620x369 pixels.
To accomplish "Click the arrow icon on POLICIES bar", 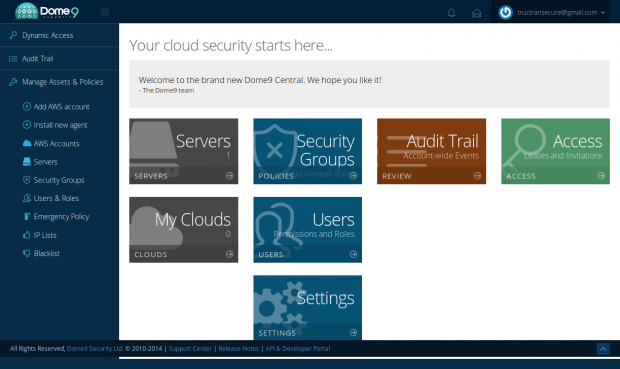I will click(353, 176).
